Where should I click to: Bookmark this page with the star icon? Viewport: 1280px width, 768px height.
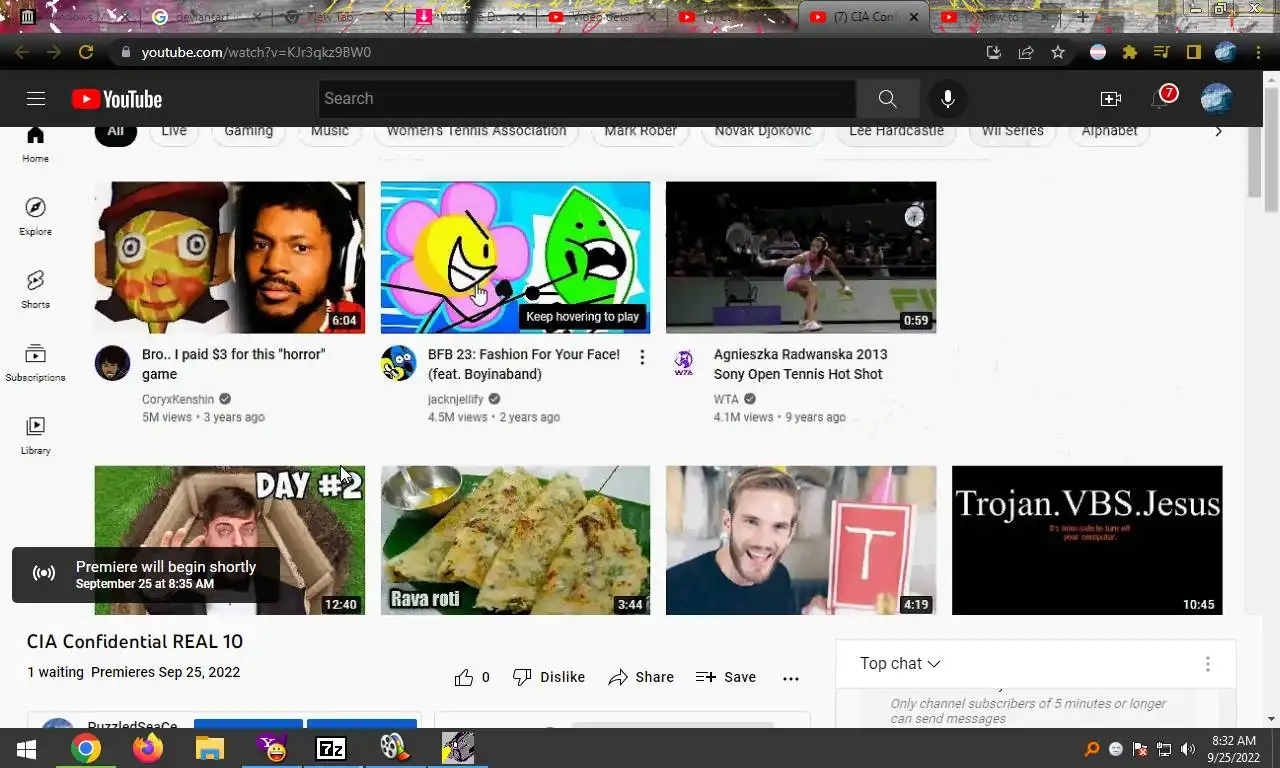click(1057, 52)
